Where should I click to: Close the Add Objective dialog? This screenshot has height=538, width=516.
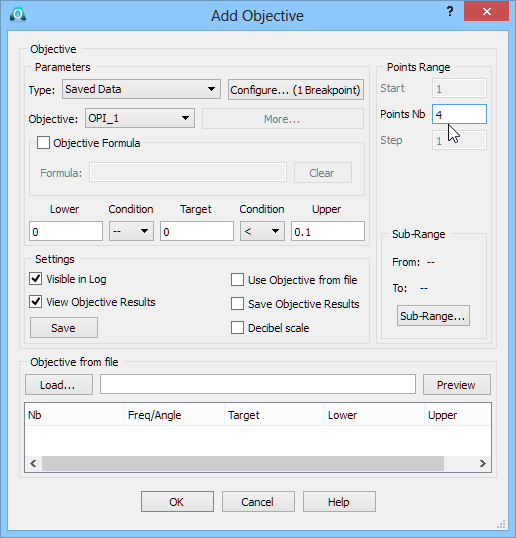coord(486,12)
